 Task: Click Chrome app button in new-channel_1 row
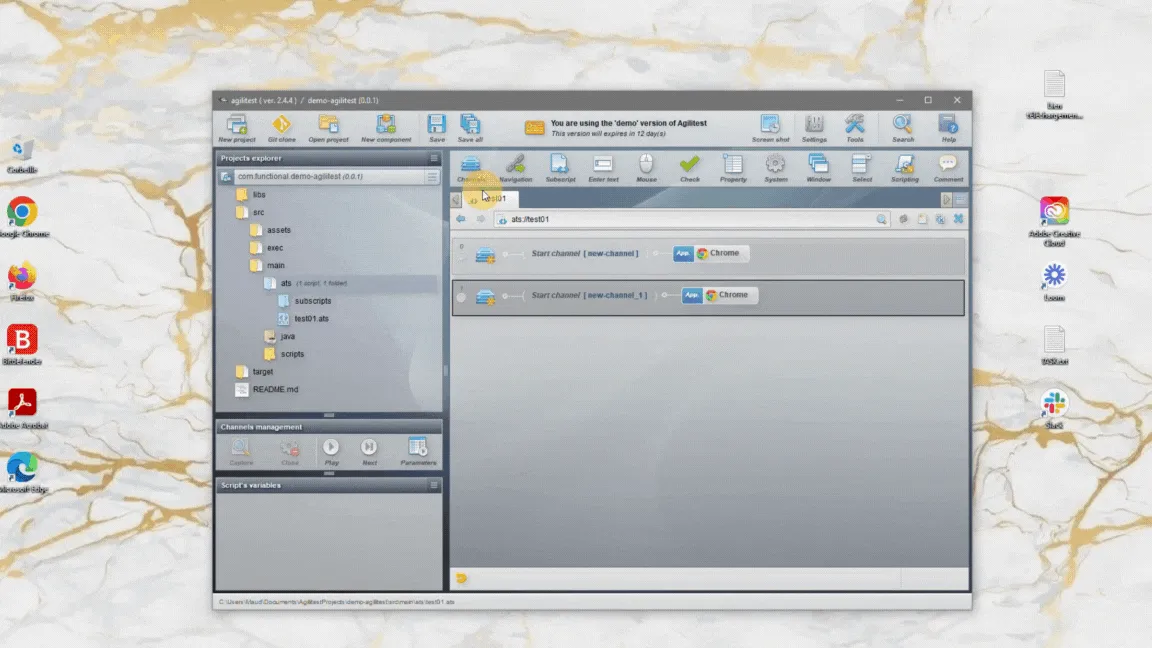(x=720, y=295)
